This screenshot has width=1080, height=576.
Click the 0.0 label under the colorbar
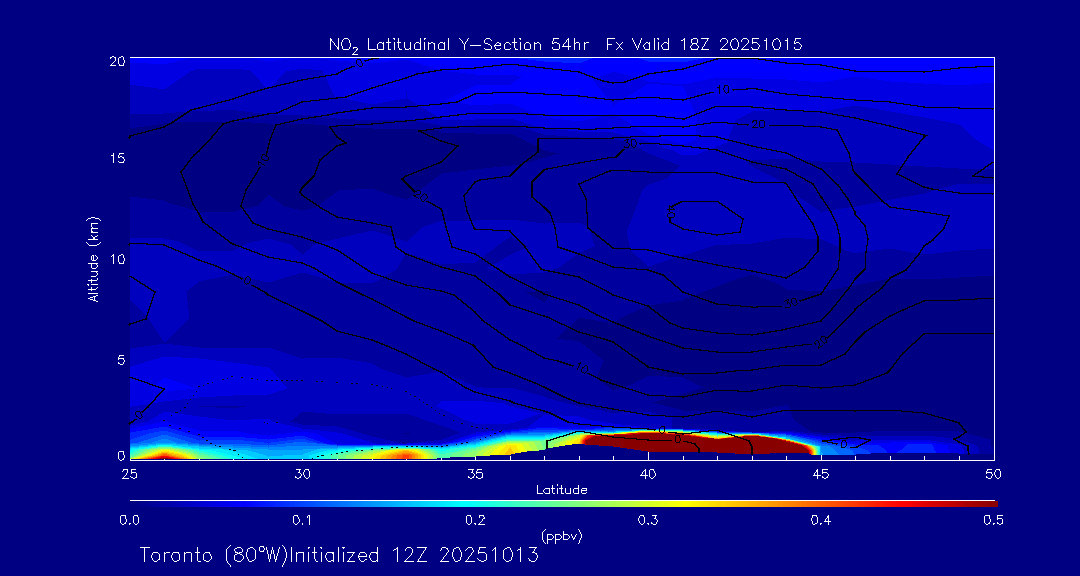tap(129, 520)
